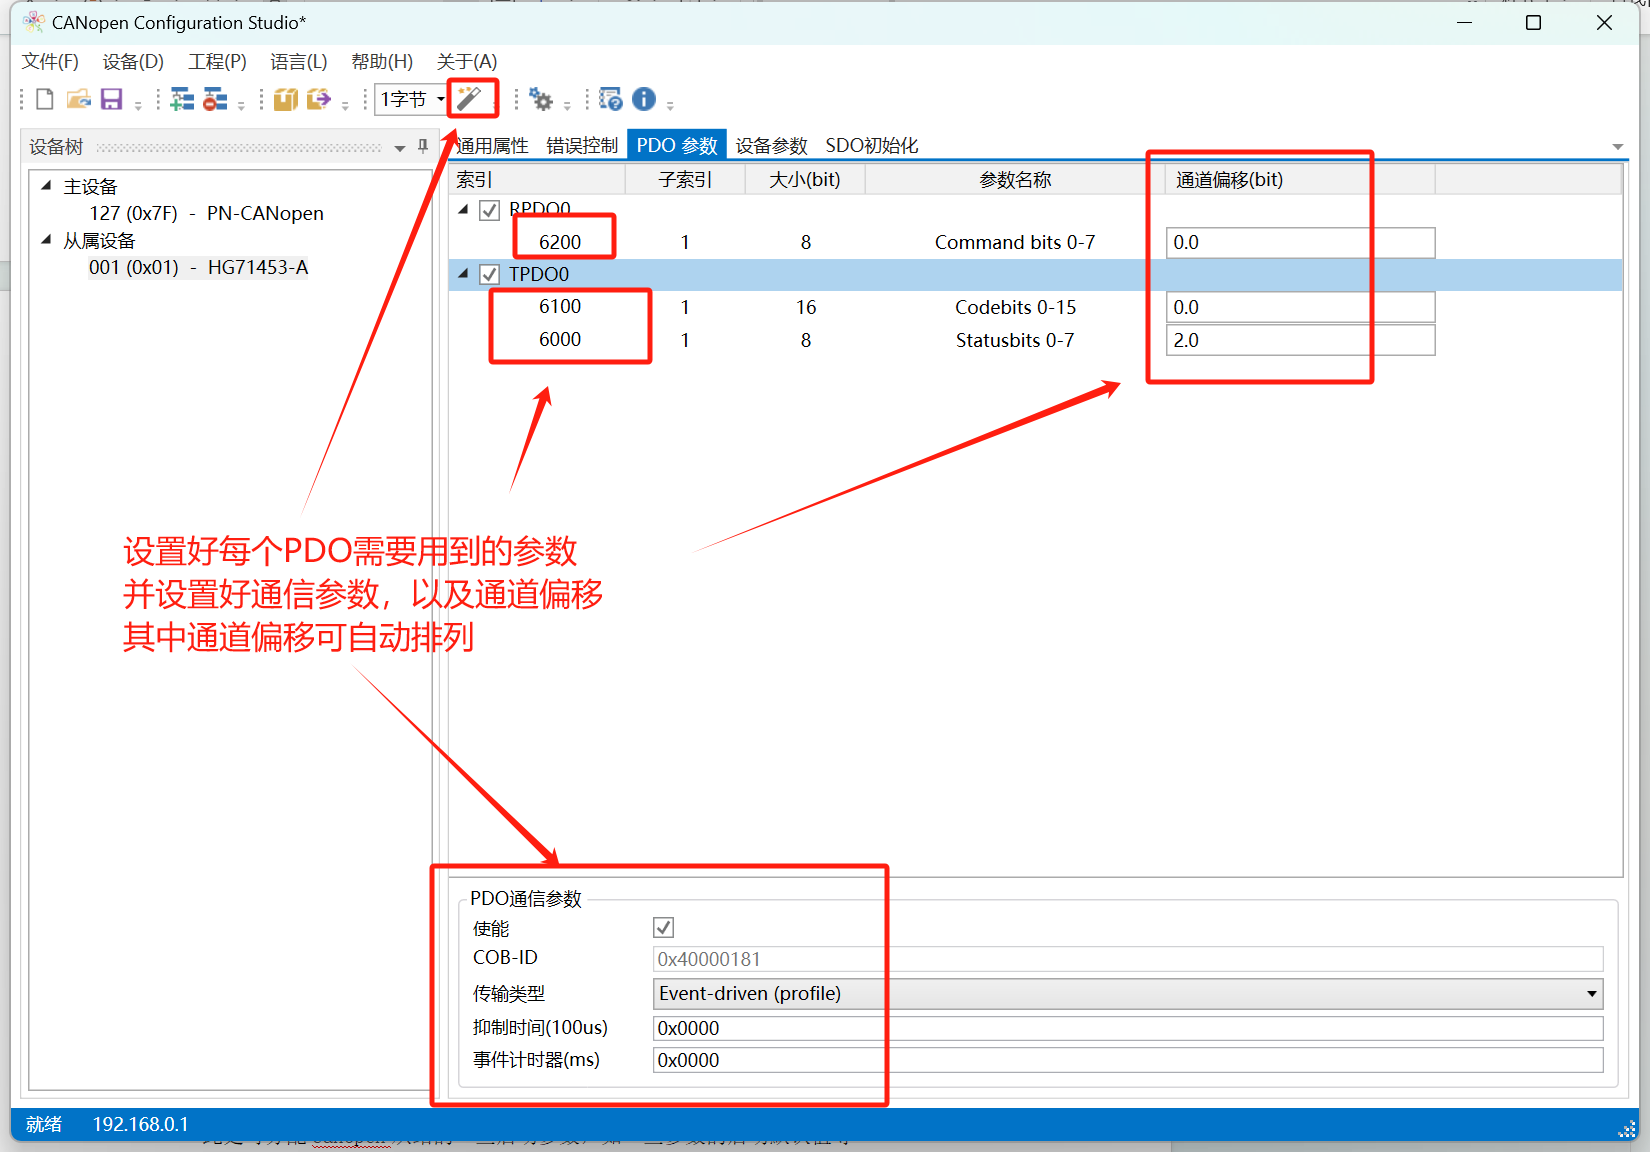
Task: Toggle the 使能 enable checkbox
Action: pos(663,927)
